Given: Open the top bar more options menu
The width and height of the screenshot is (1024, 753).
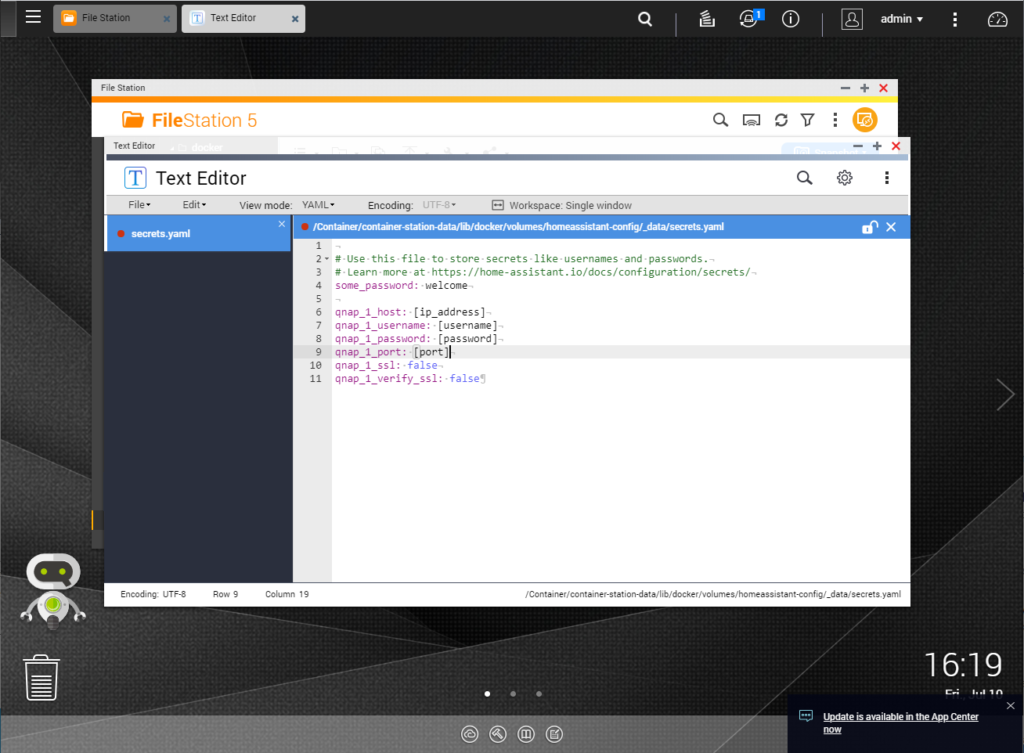Looking at the screenshot, I should pos(955,20).
